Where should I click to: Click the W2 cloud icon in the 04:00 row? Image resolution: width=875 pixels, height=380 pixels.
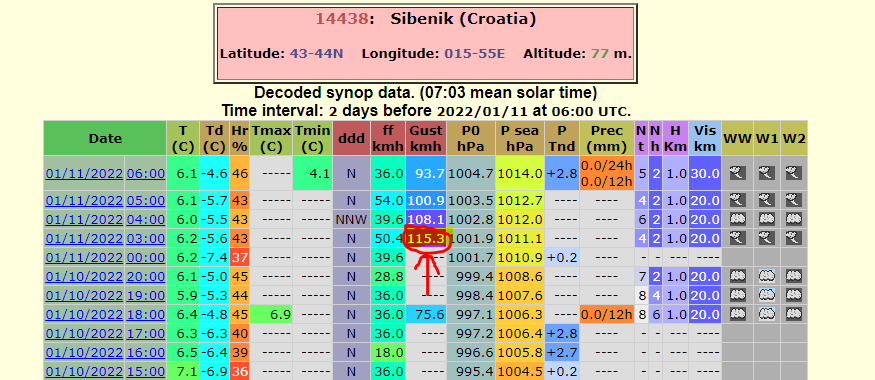coord(794,219)
